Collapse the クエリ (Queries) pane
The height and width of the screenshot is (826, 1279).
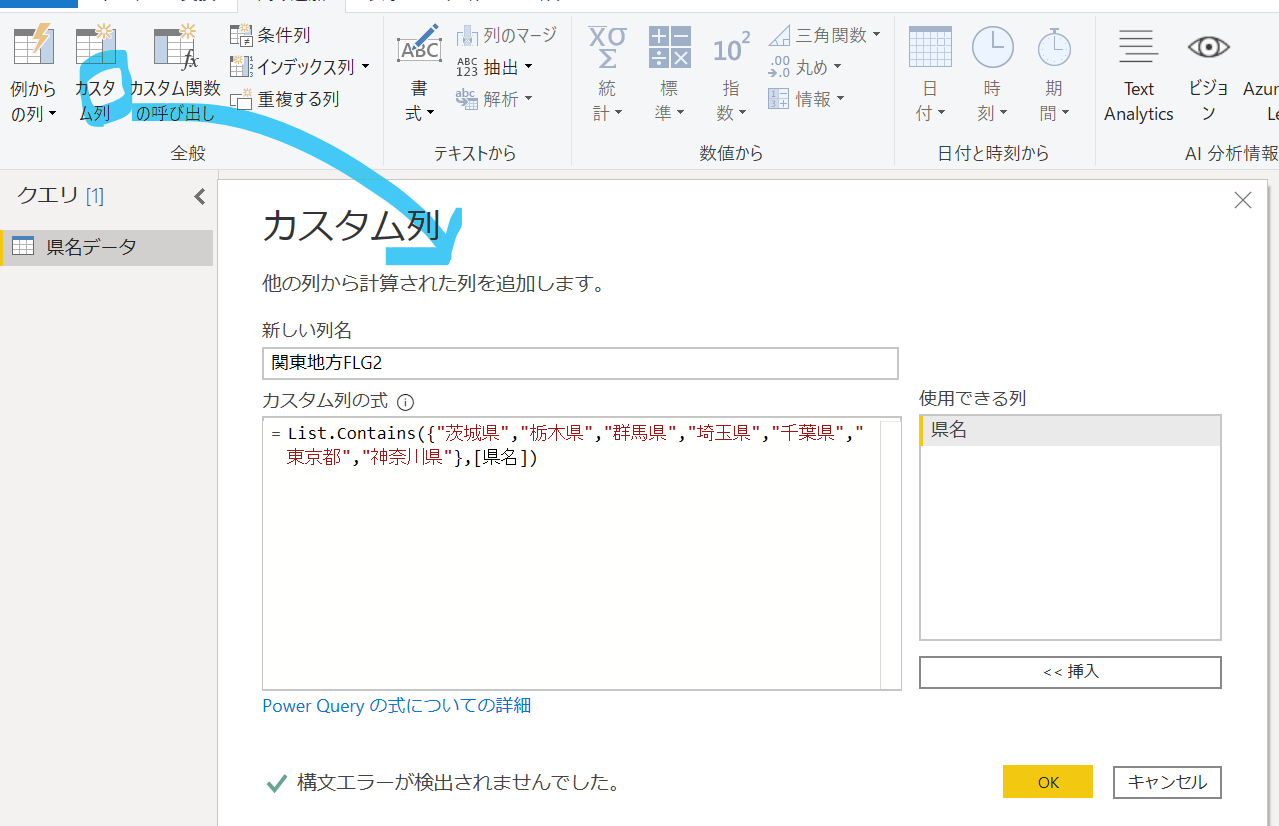(x=199, y=196)
